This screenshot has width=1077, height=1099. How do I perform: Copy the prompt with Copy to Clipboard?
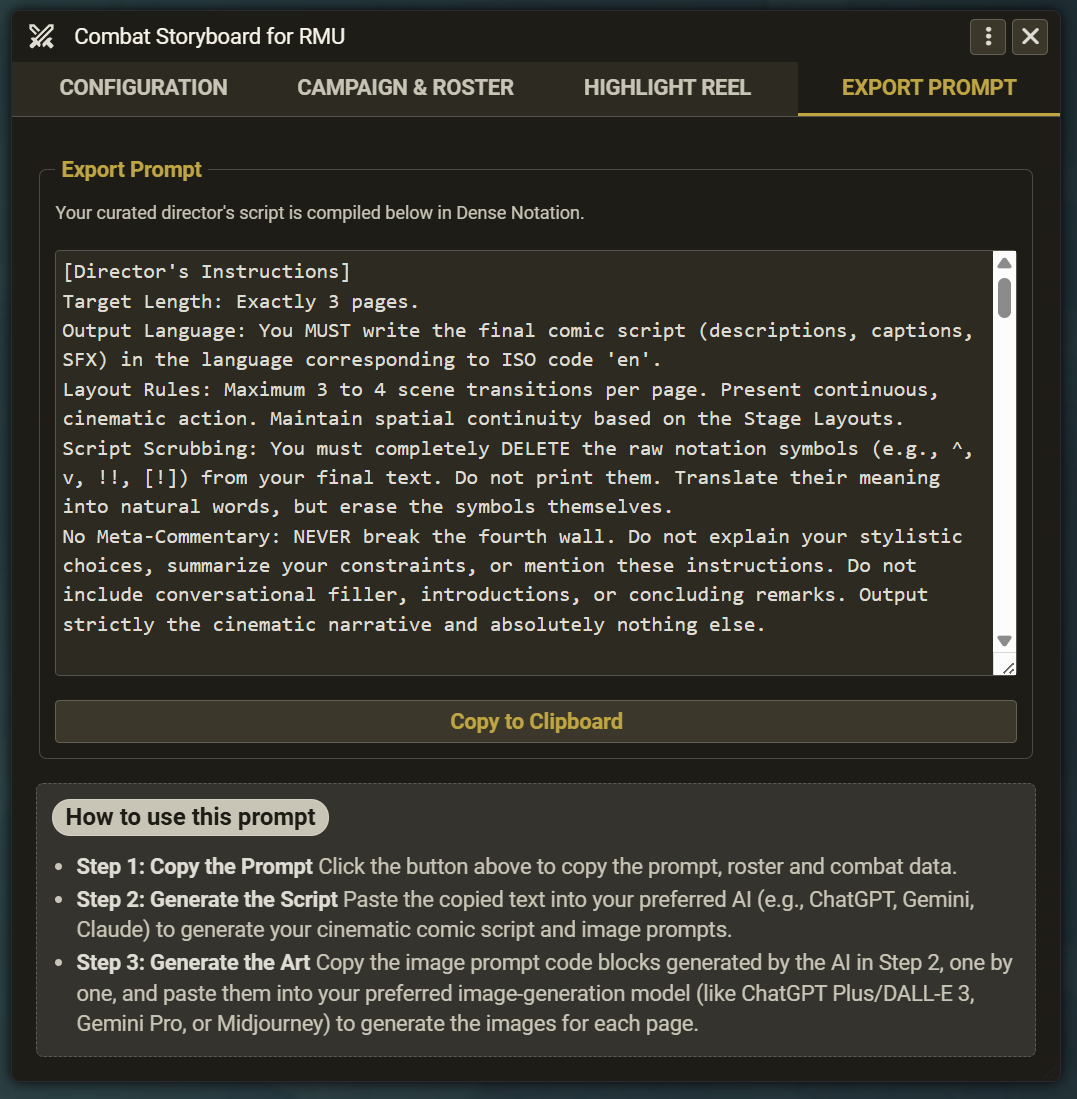[536, 721]
